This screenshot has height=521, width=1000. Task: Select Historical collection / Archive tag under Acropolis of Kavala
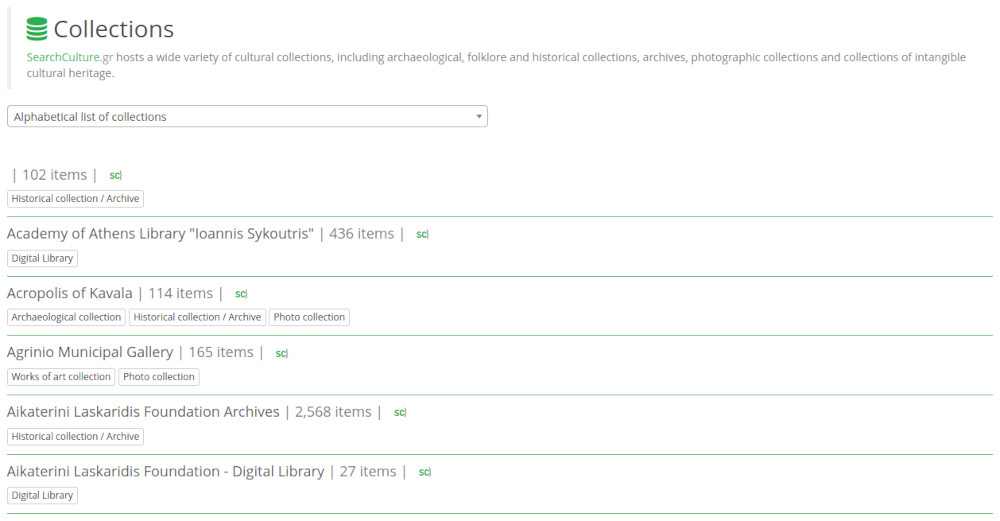click(x=197, y=317)
